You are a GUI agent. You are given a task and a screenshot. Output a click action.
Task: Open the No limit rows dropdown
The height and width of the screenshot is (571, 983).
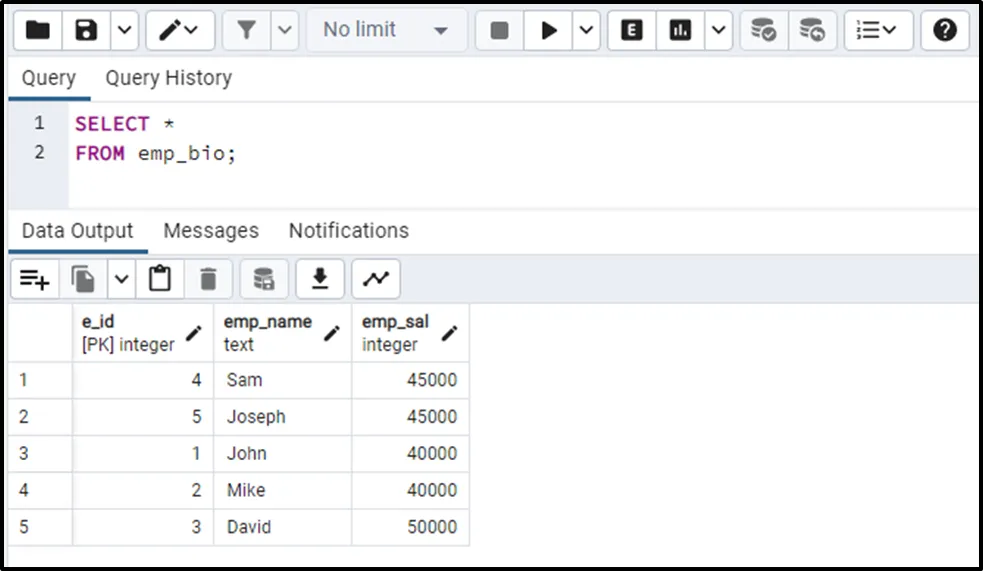385,30
